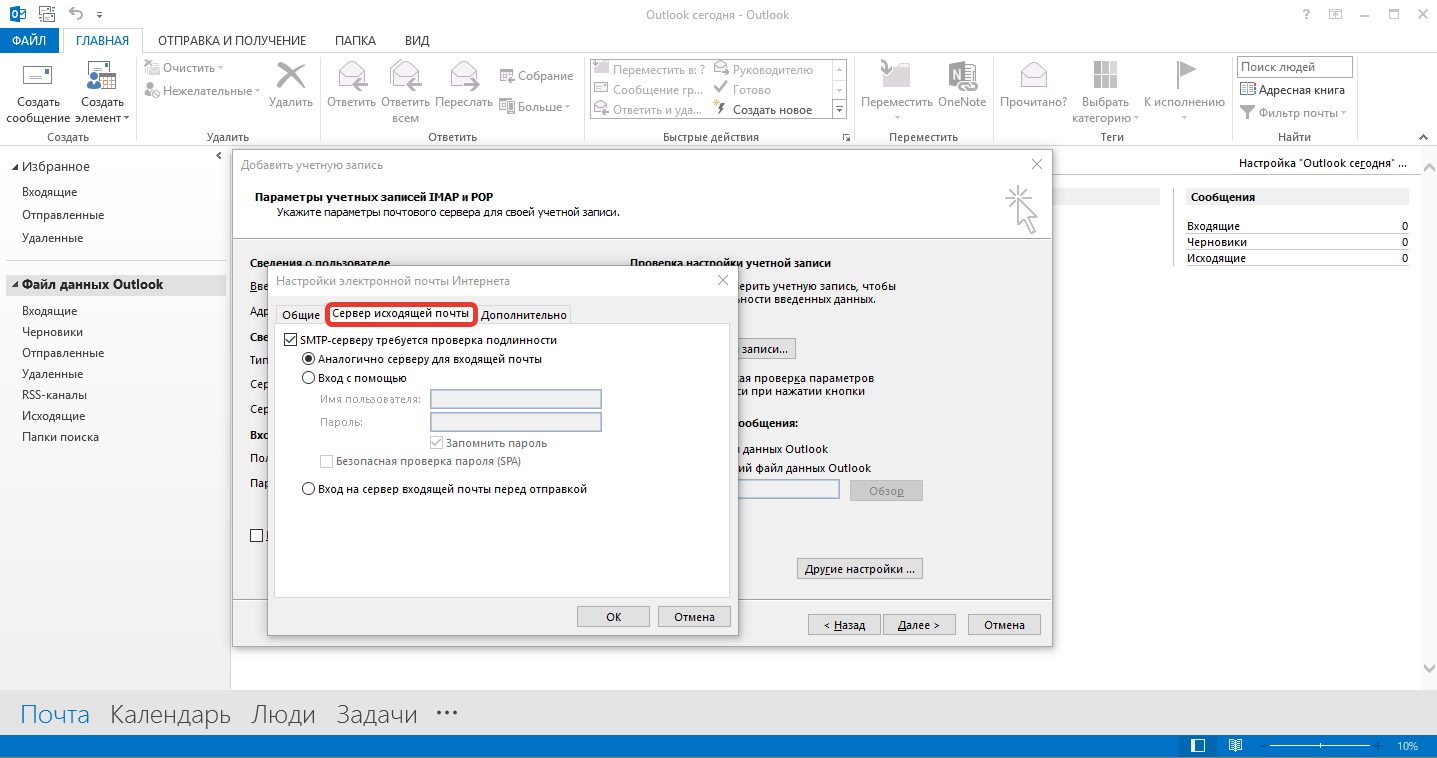Screen dimensions: 1437x758
Task: Click the Удалить X icon in ribbon
Action: (x=291, y=76)
